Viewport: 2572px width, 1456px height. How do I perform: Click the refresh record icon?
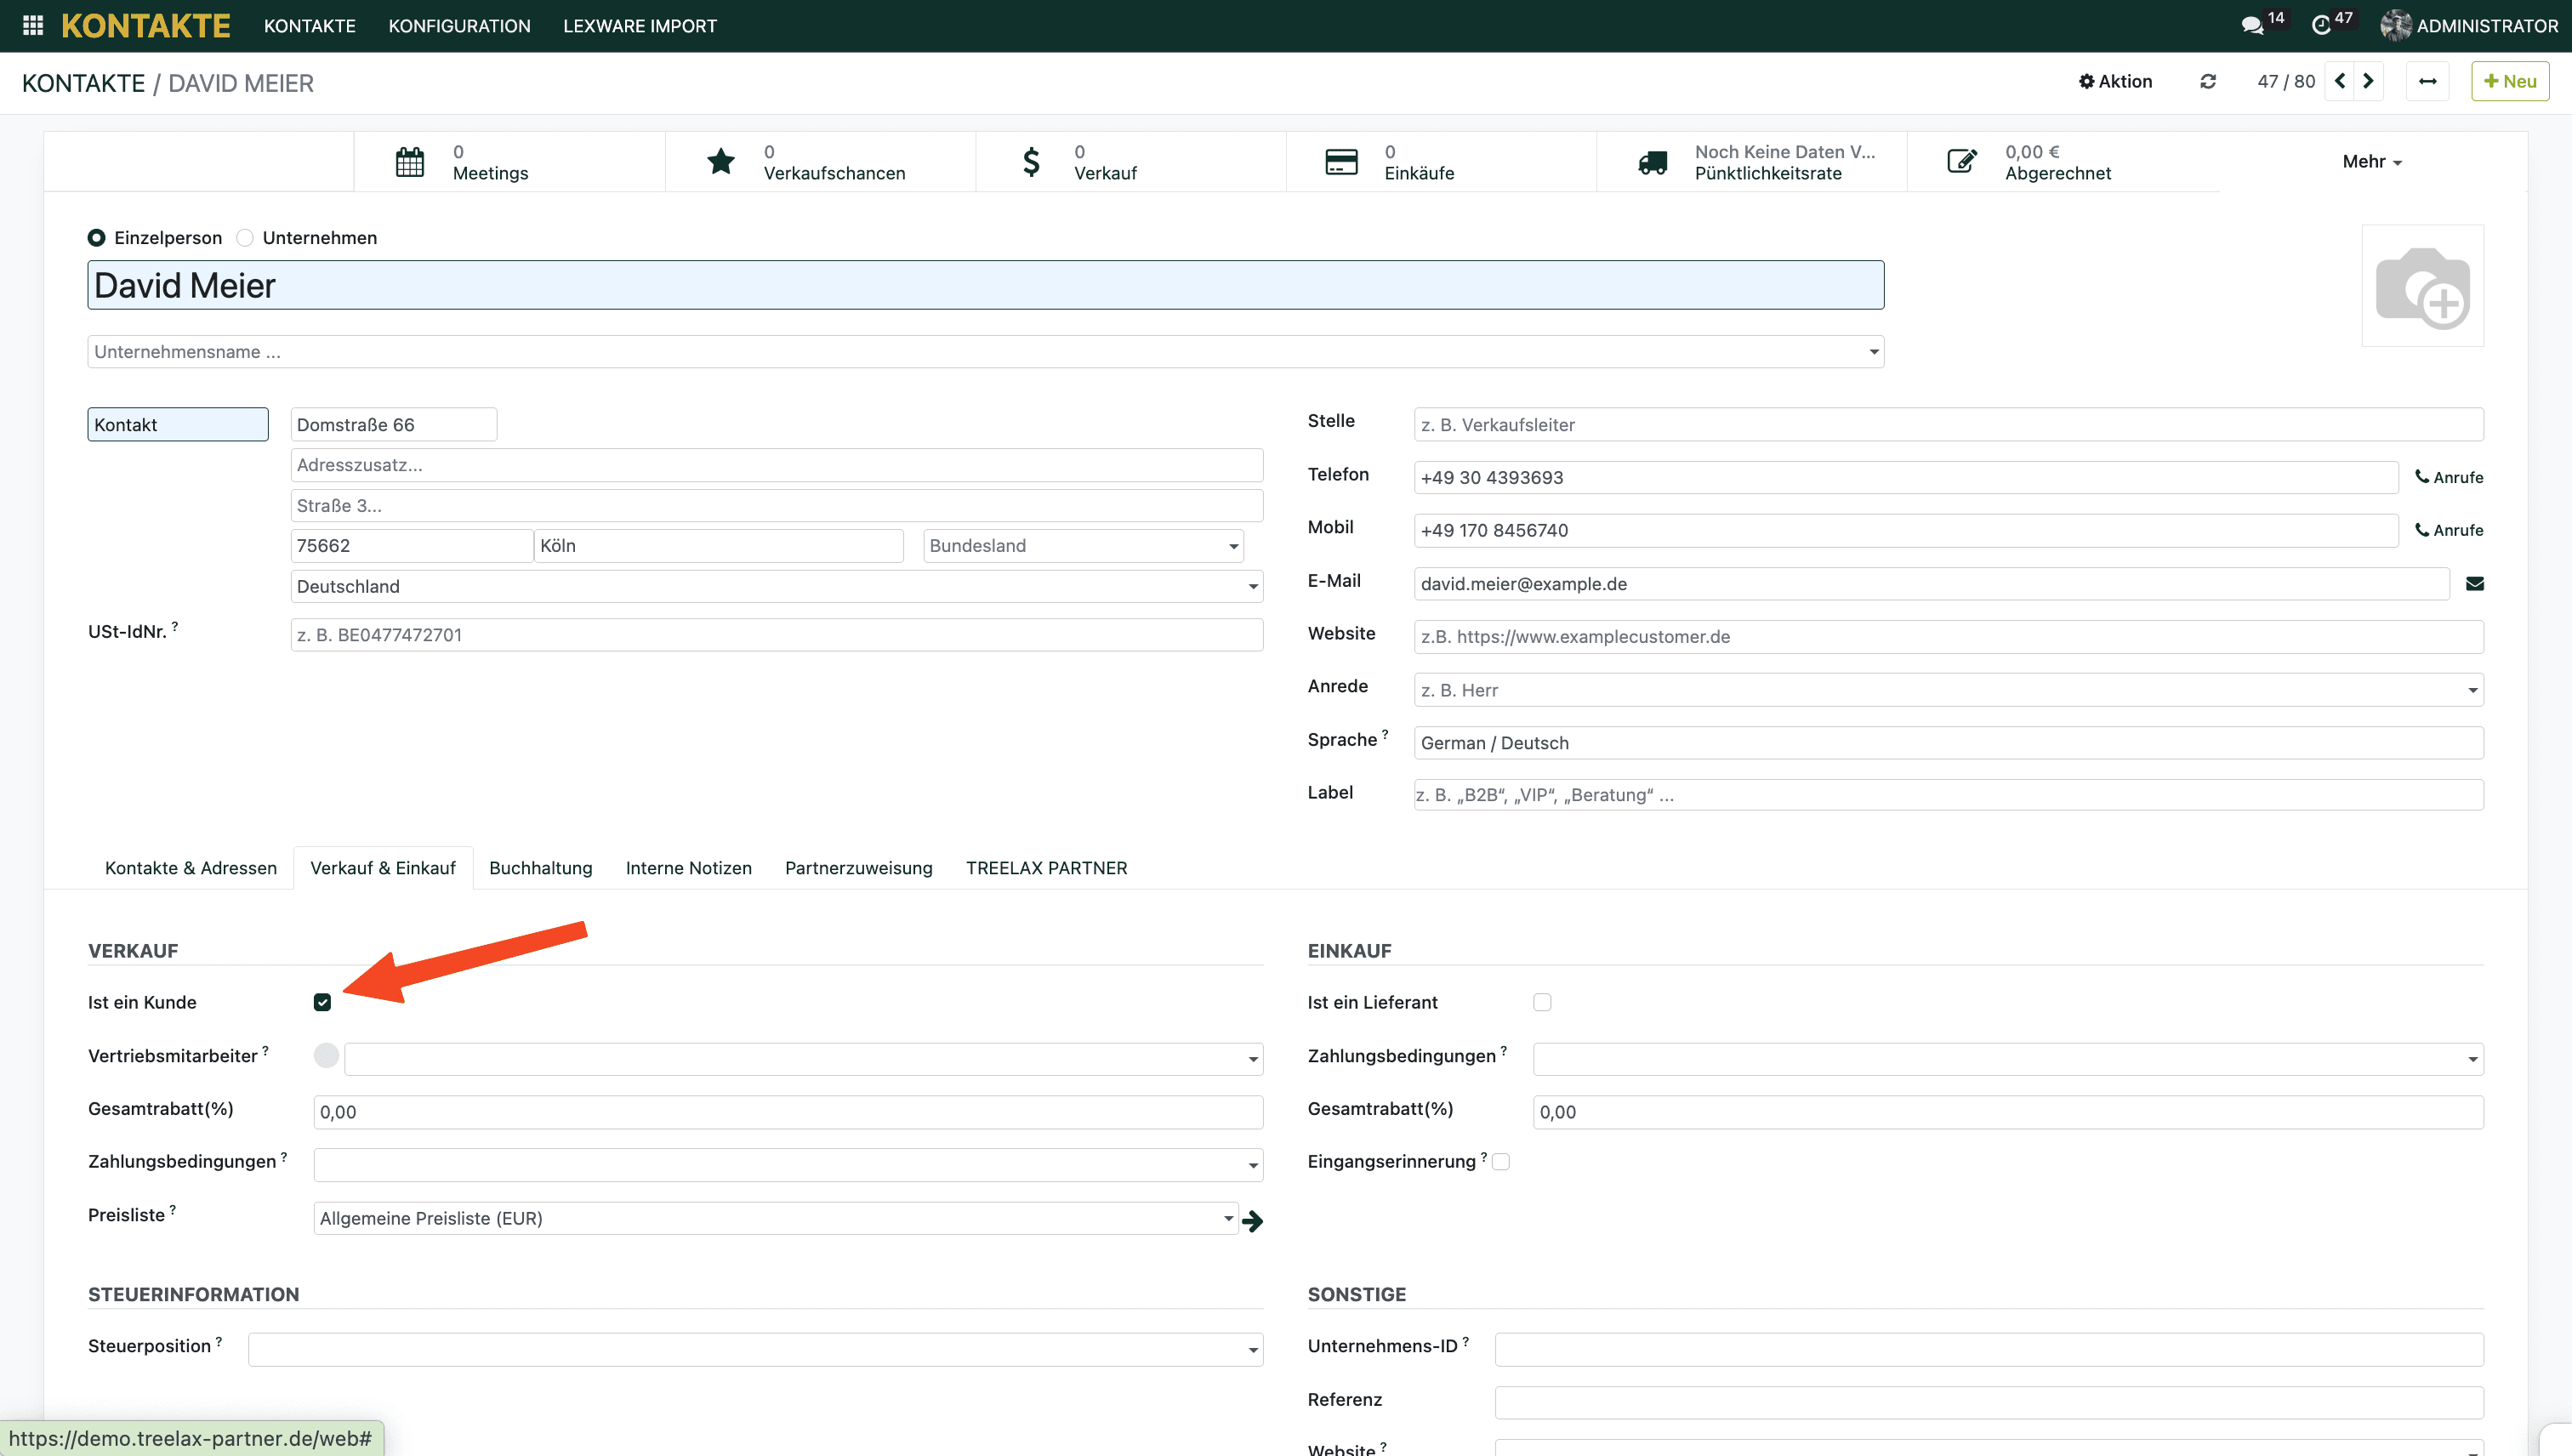[x=2208, y=82]
